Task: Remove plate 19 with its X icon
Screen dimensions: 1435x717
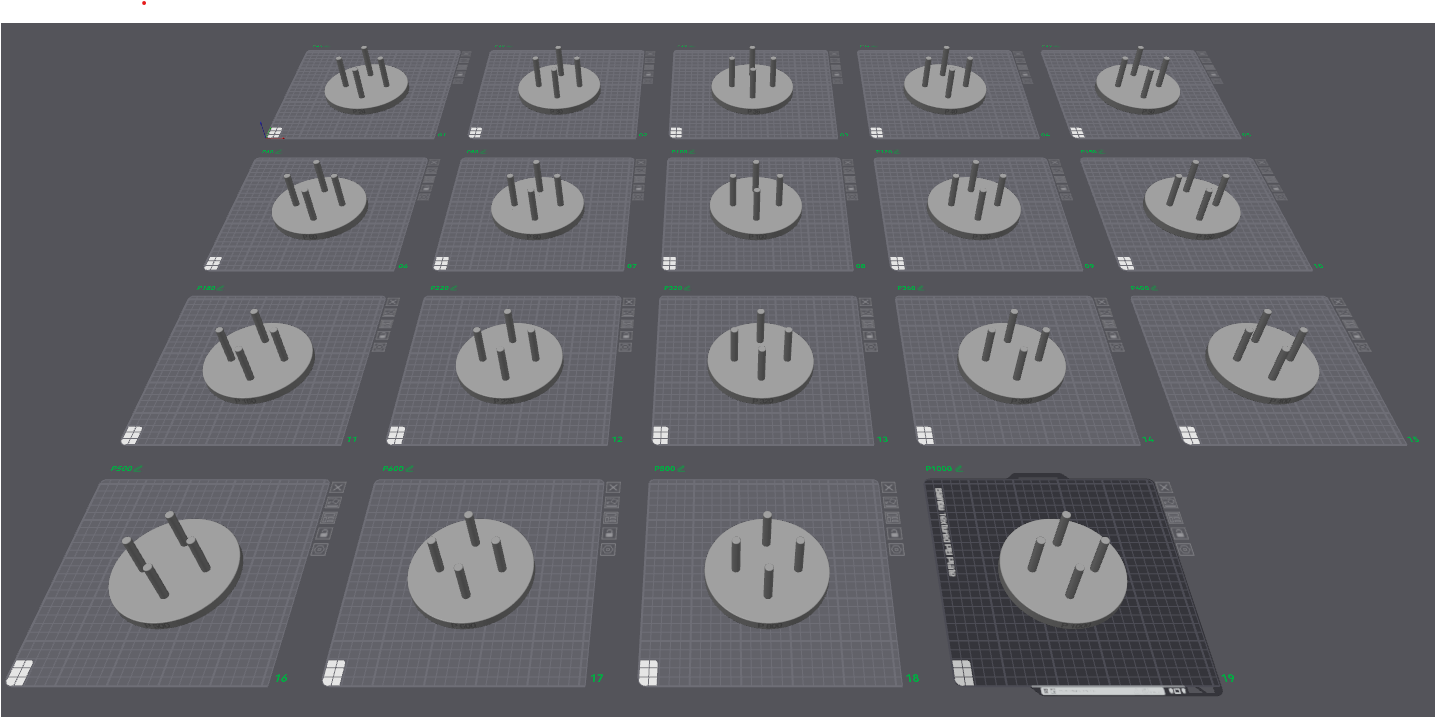Action: (x=1163, y=487)
